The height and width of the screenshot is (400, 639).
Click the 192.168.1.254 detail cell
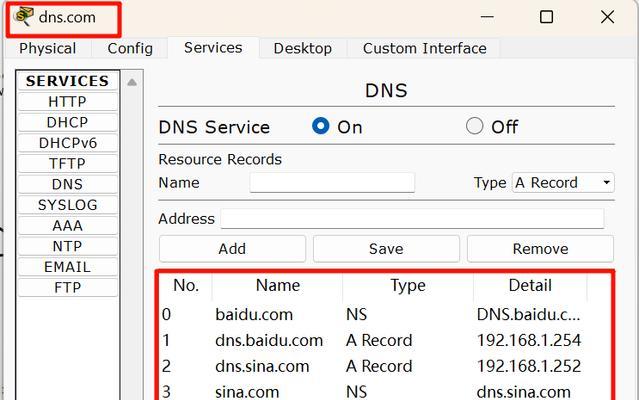(x=529, y=341)
